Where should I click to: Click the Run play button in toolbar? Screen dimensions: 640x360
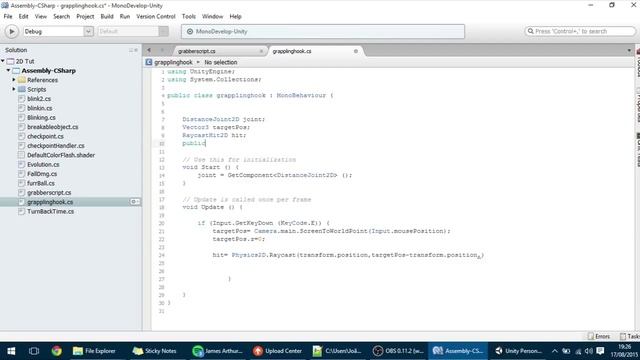point(12,31)
